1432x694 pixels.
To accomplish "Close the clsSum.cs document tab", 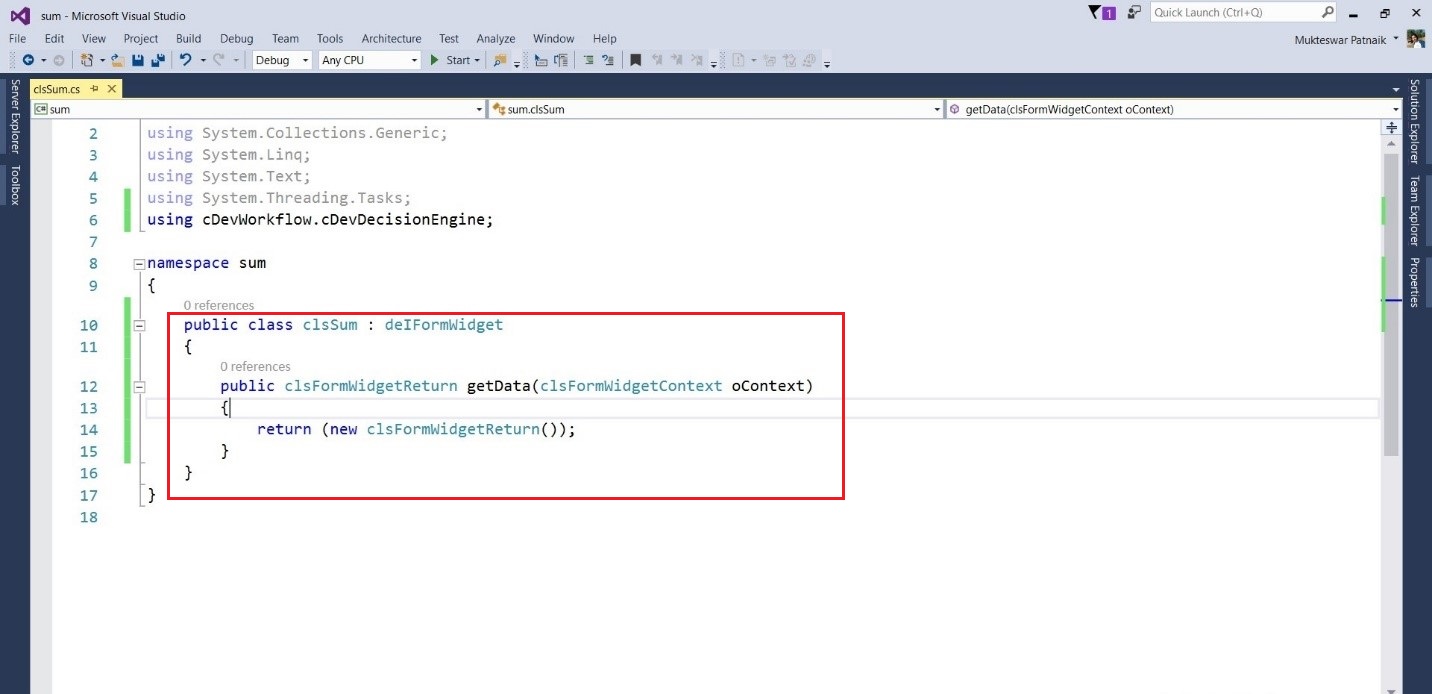I will coord(111,89).
